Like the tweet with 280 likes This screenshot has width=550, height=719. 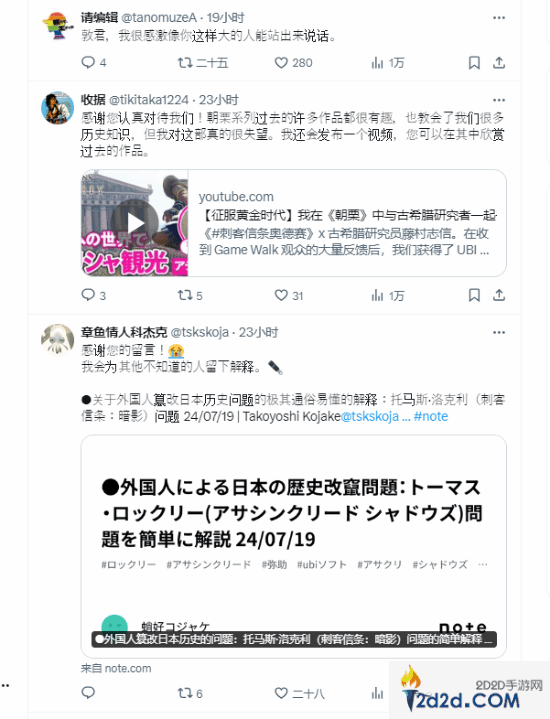[281, 63]
